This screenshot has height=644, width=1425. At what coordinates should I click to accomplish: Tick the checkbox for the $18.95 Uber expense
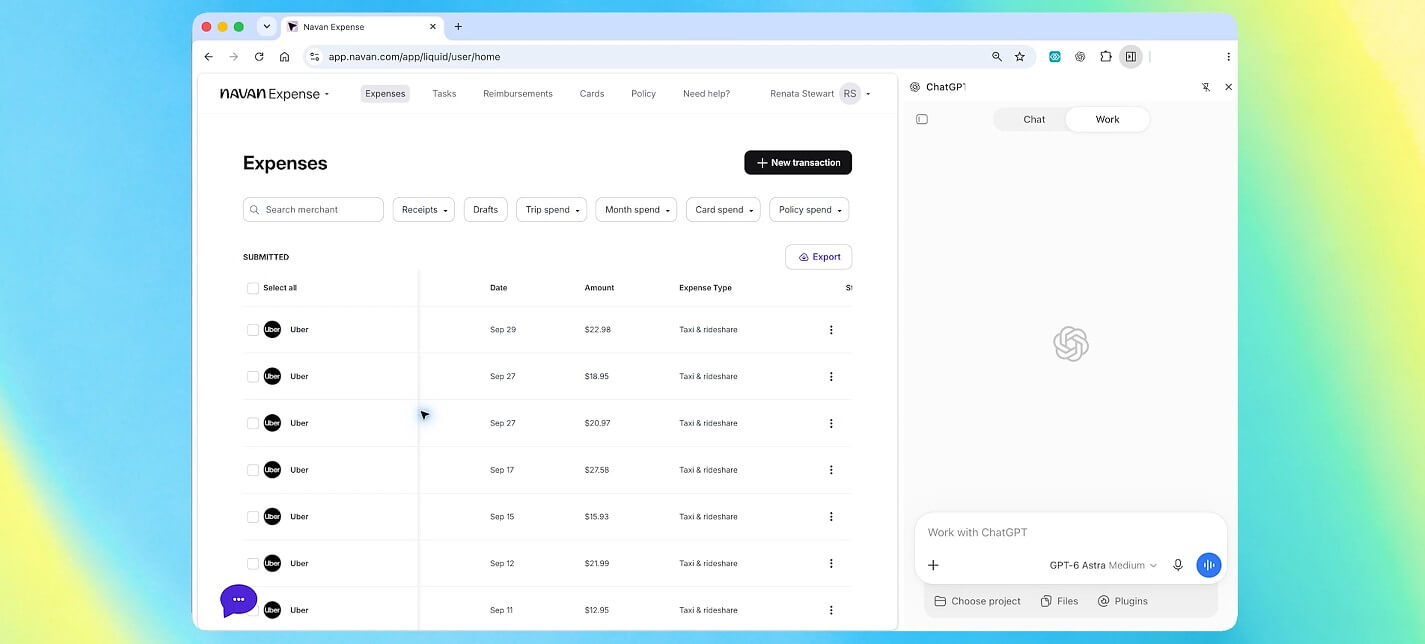(253, 377)
